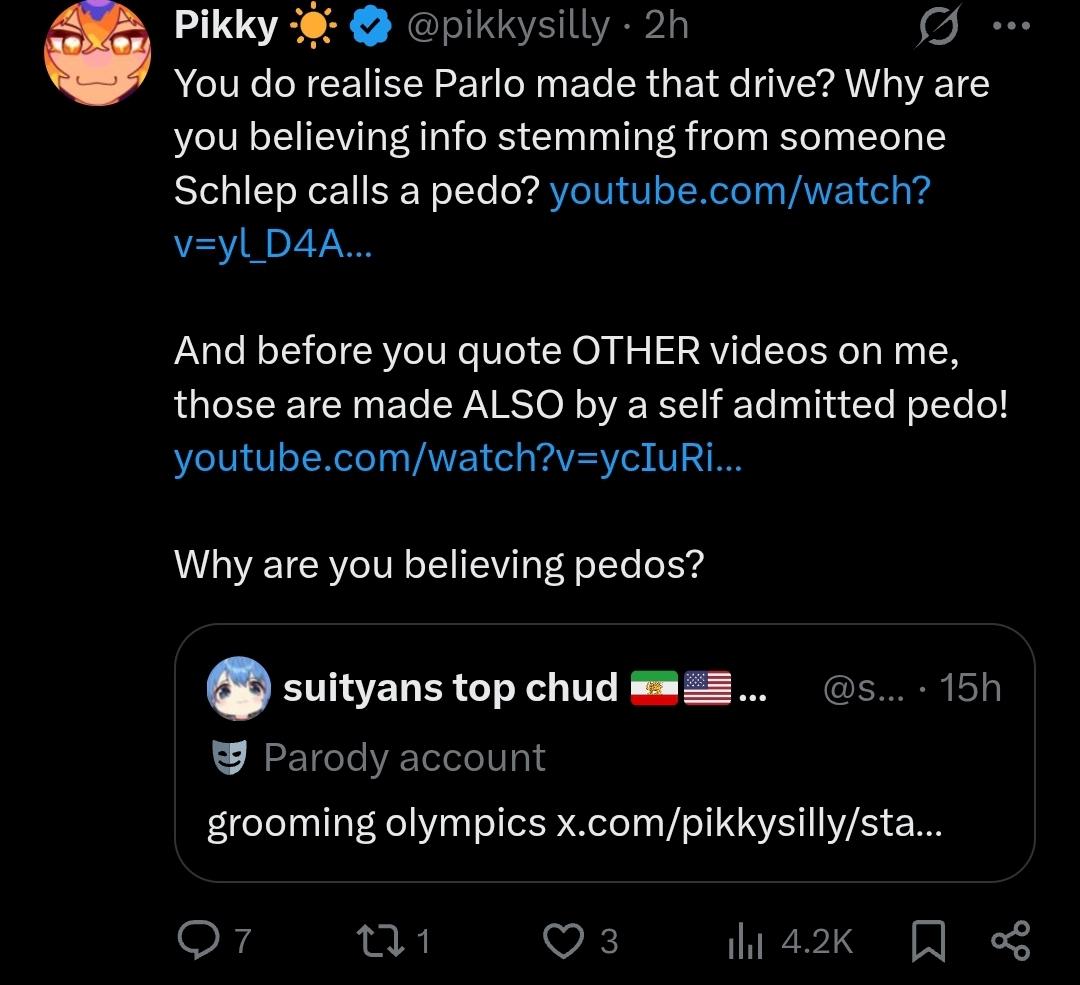Screen dimensions: 1080x985
Task: Tap the blue verified checkmark badge
Action: point(367,29)
